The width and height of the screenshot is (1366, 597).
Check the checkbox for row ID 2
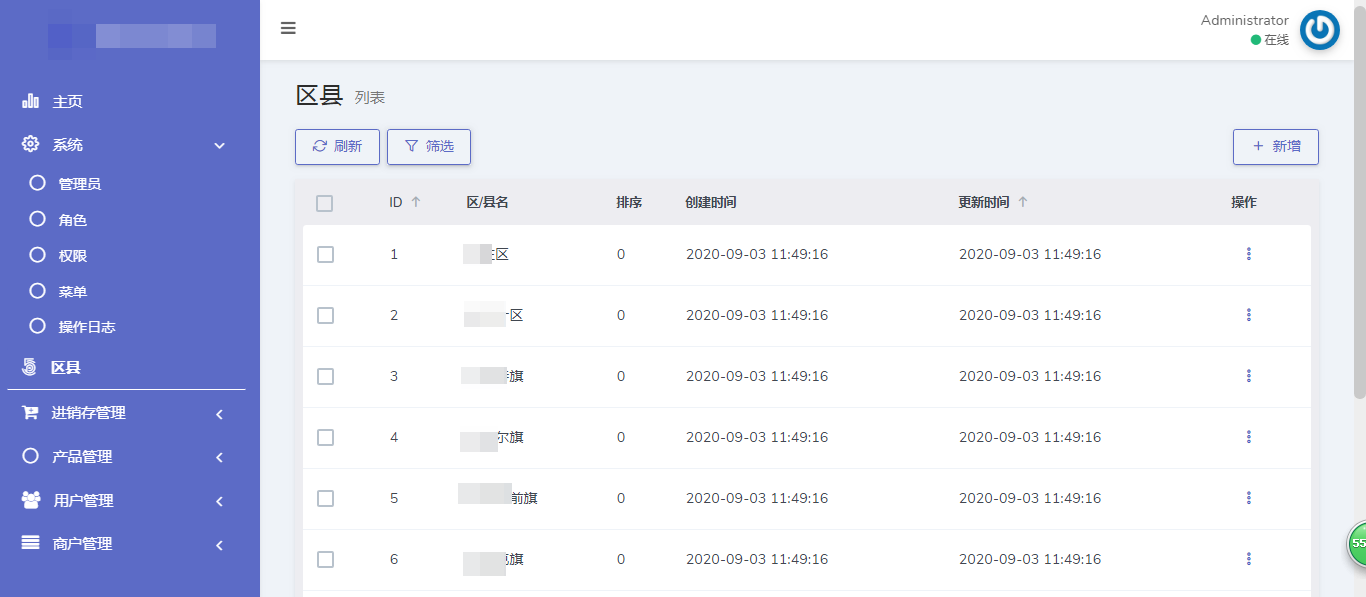point(325,315)
